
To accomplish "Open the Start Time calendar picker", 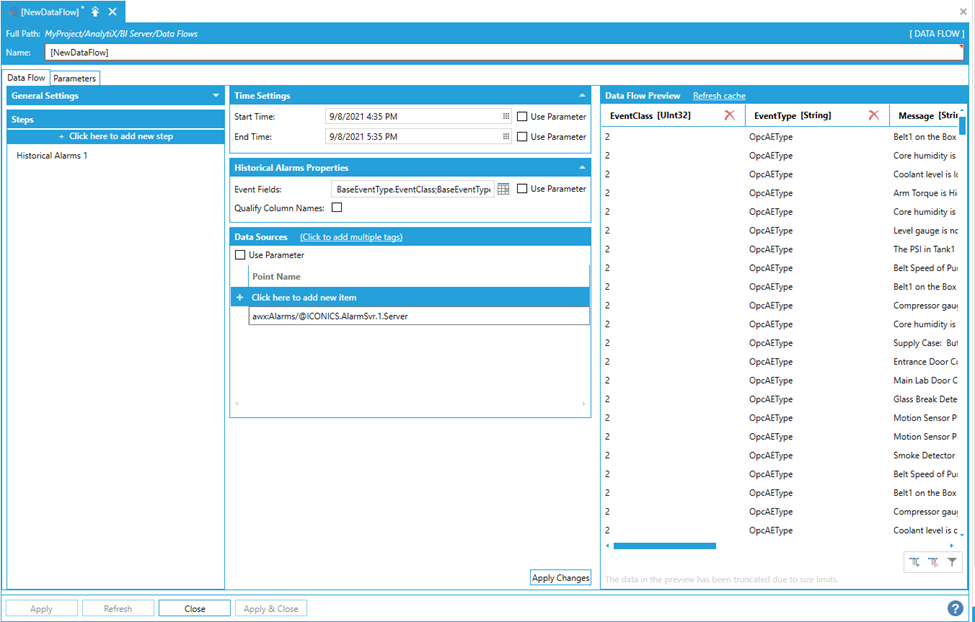I will (x=506, y=117).
